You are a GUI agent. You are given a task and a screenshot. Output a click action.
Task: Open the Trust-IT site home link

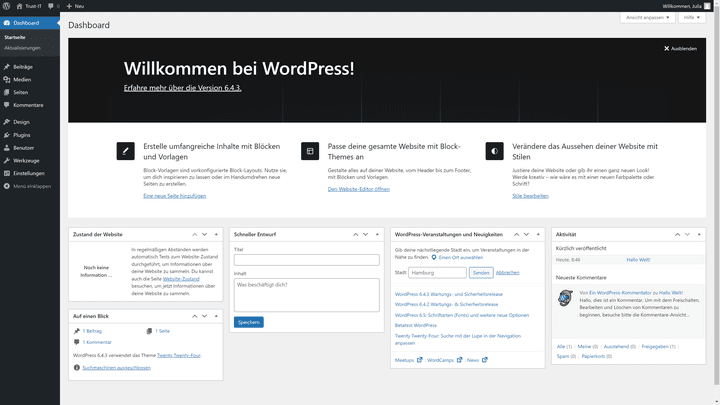click(29, 6)
